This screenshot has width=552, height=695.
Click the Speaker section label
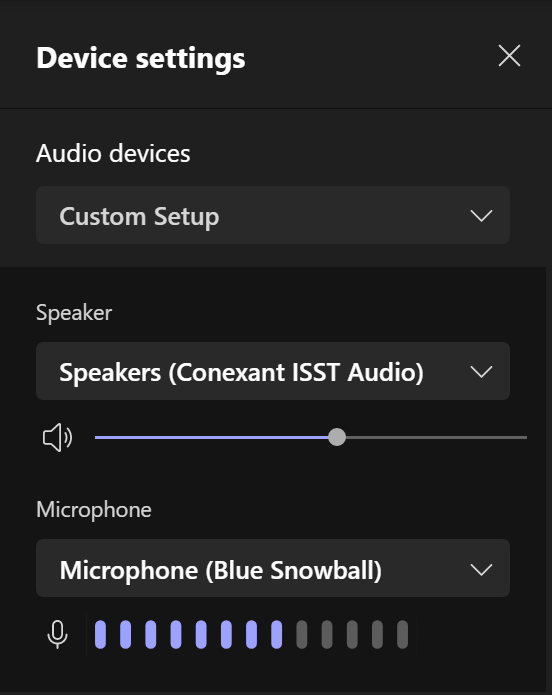pyautogui.click(x=74, y=313)
